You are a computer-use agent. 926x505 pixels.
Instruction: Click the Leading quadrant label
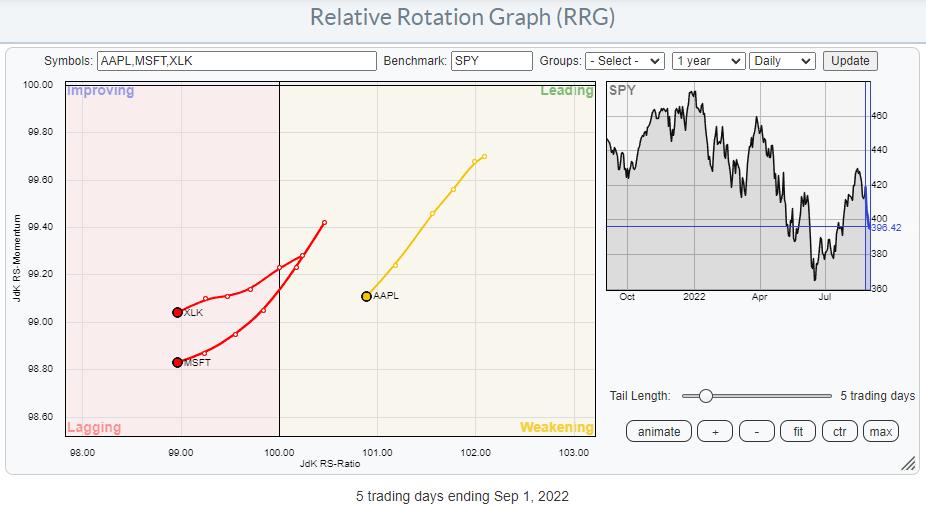tap(566, 91)
